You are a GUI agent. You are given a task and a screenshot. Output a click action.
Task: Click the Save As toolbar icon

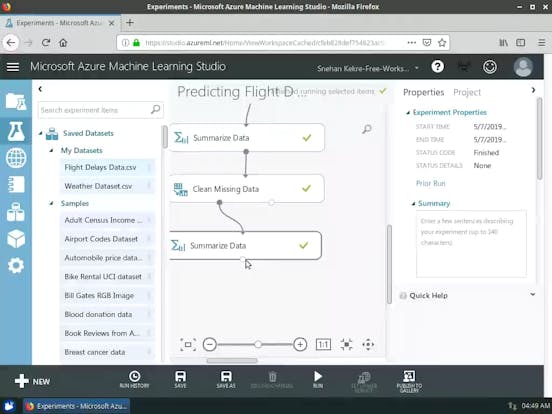click(x=226, y=380)
